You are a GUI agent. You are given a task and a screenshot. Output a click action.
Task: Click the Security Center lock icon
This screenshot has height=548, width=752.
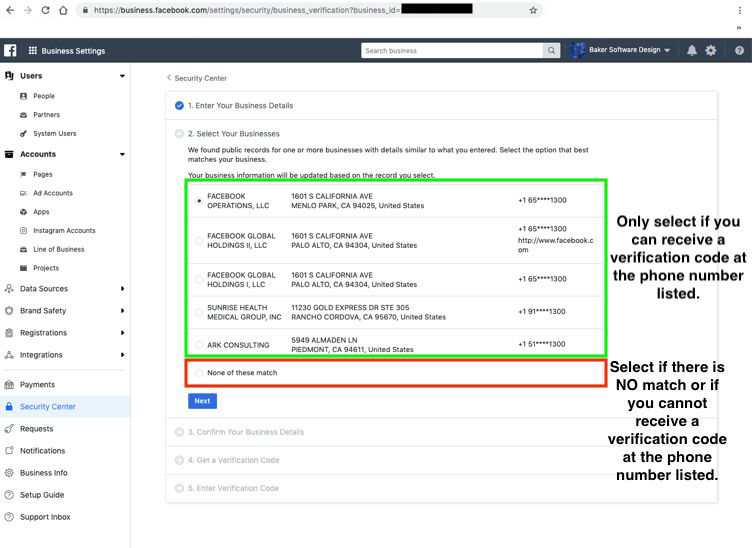pos(9,407)
